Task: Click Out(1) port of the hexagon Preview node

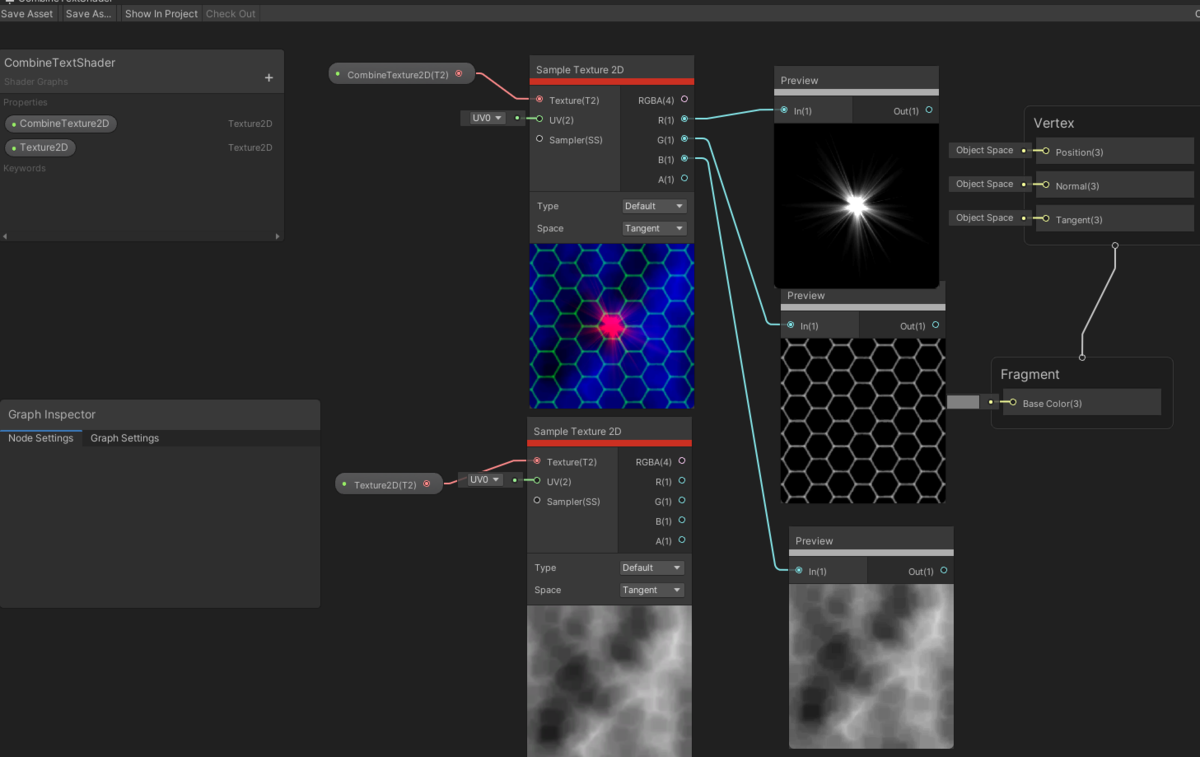Action: coord(936,325)
